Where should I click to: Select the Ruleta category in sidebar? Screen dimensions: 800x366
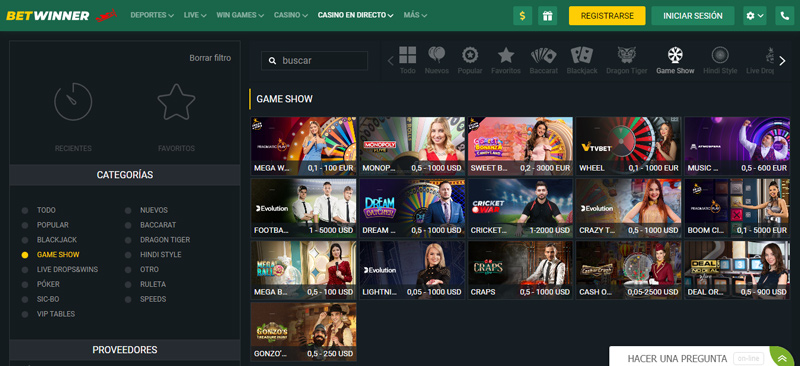click(153, 284)
